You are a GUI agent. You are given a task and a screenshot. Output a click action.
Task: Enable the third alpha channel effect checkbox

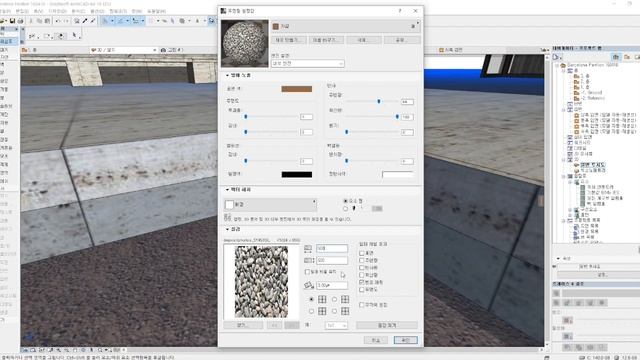(x=362, y=268)
